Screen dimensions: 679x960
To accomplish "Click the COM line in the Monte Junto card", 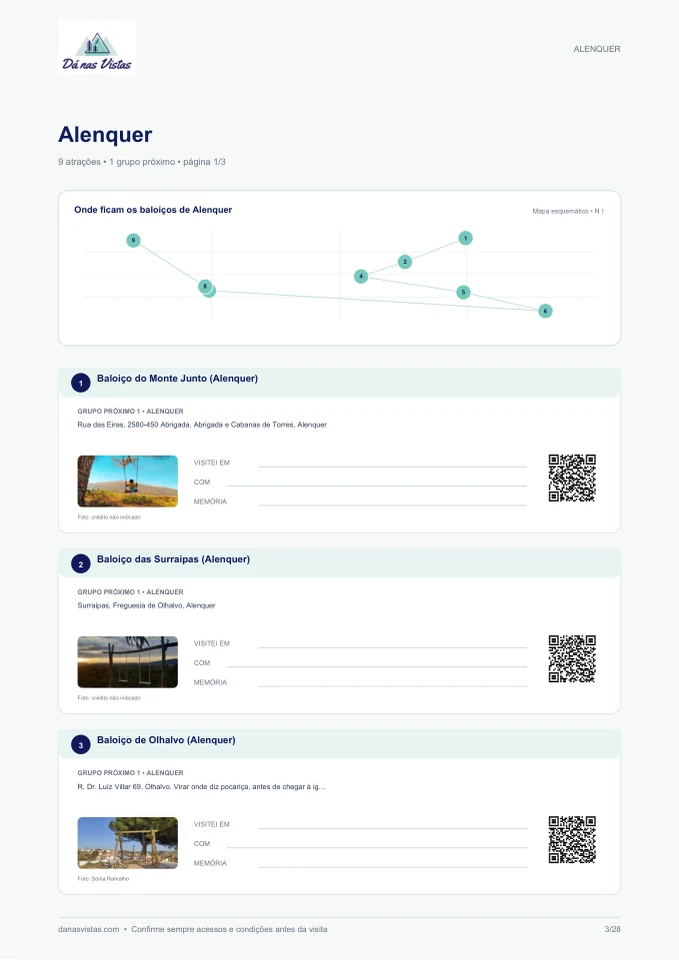I will [x=377, y=486].
